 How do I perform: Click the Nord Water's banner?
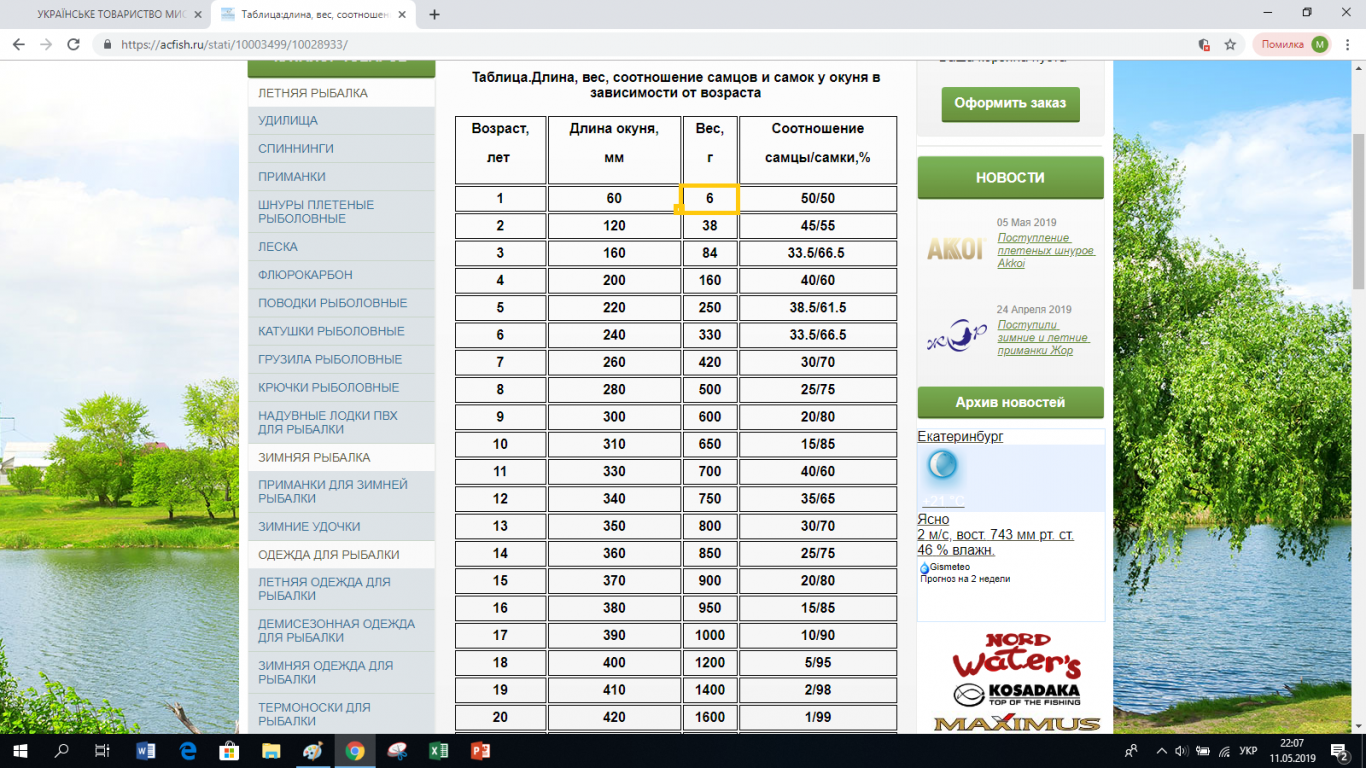point(1017,656)
